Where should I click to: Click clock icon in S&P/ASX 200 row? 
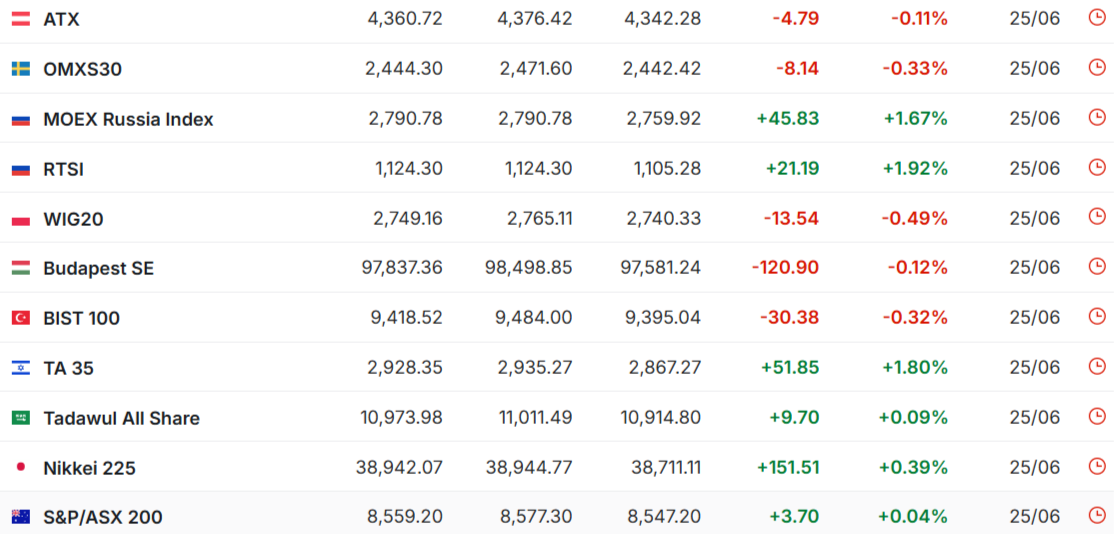(x=1097, y=515)
